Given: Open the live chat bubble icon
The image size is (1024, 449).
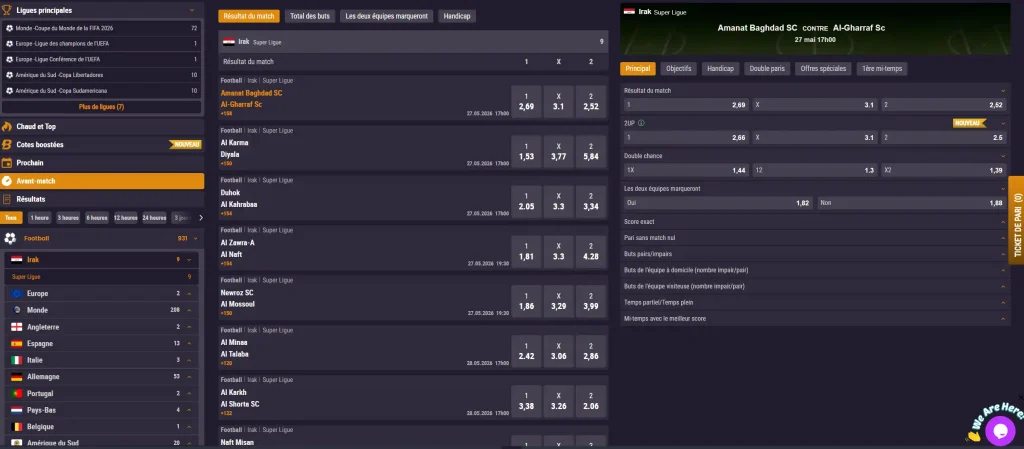Looking at the screenshot, I should 999,429.
